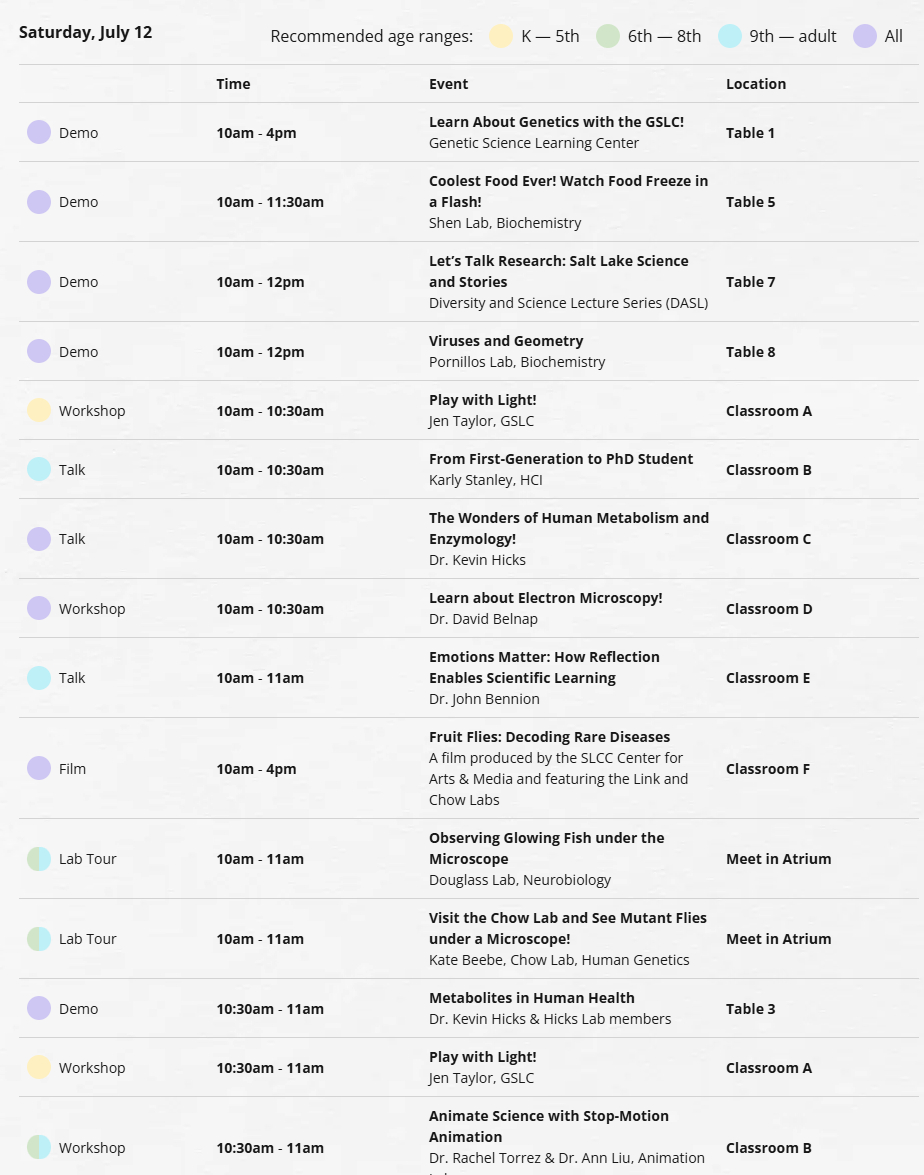Click the green 6th — 8th legend swatch
This screenshot has height=1175, width=924.
pyautogui.click(x=608, y=36)
